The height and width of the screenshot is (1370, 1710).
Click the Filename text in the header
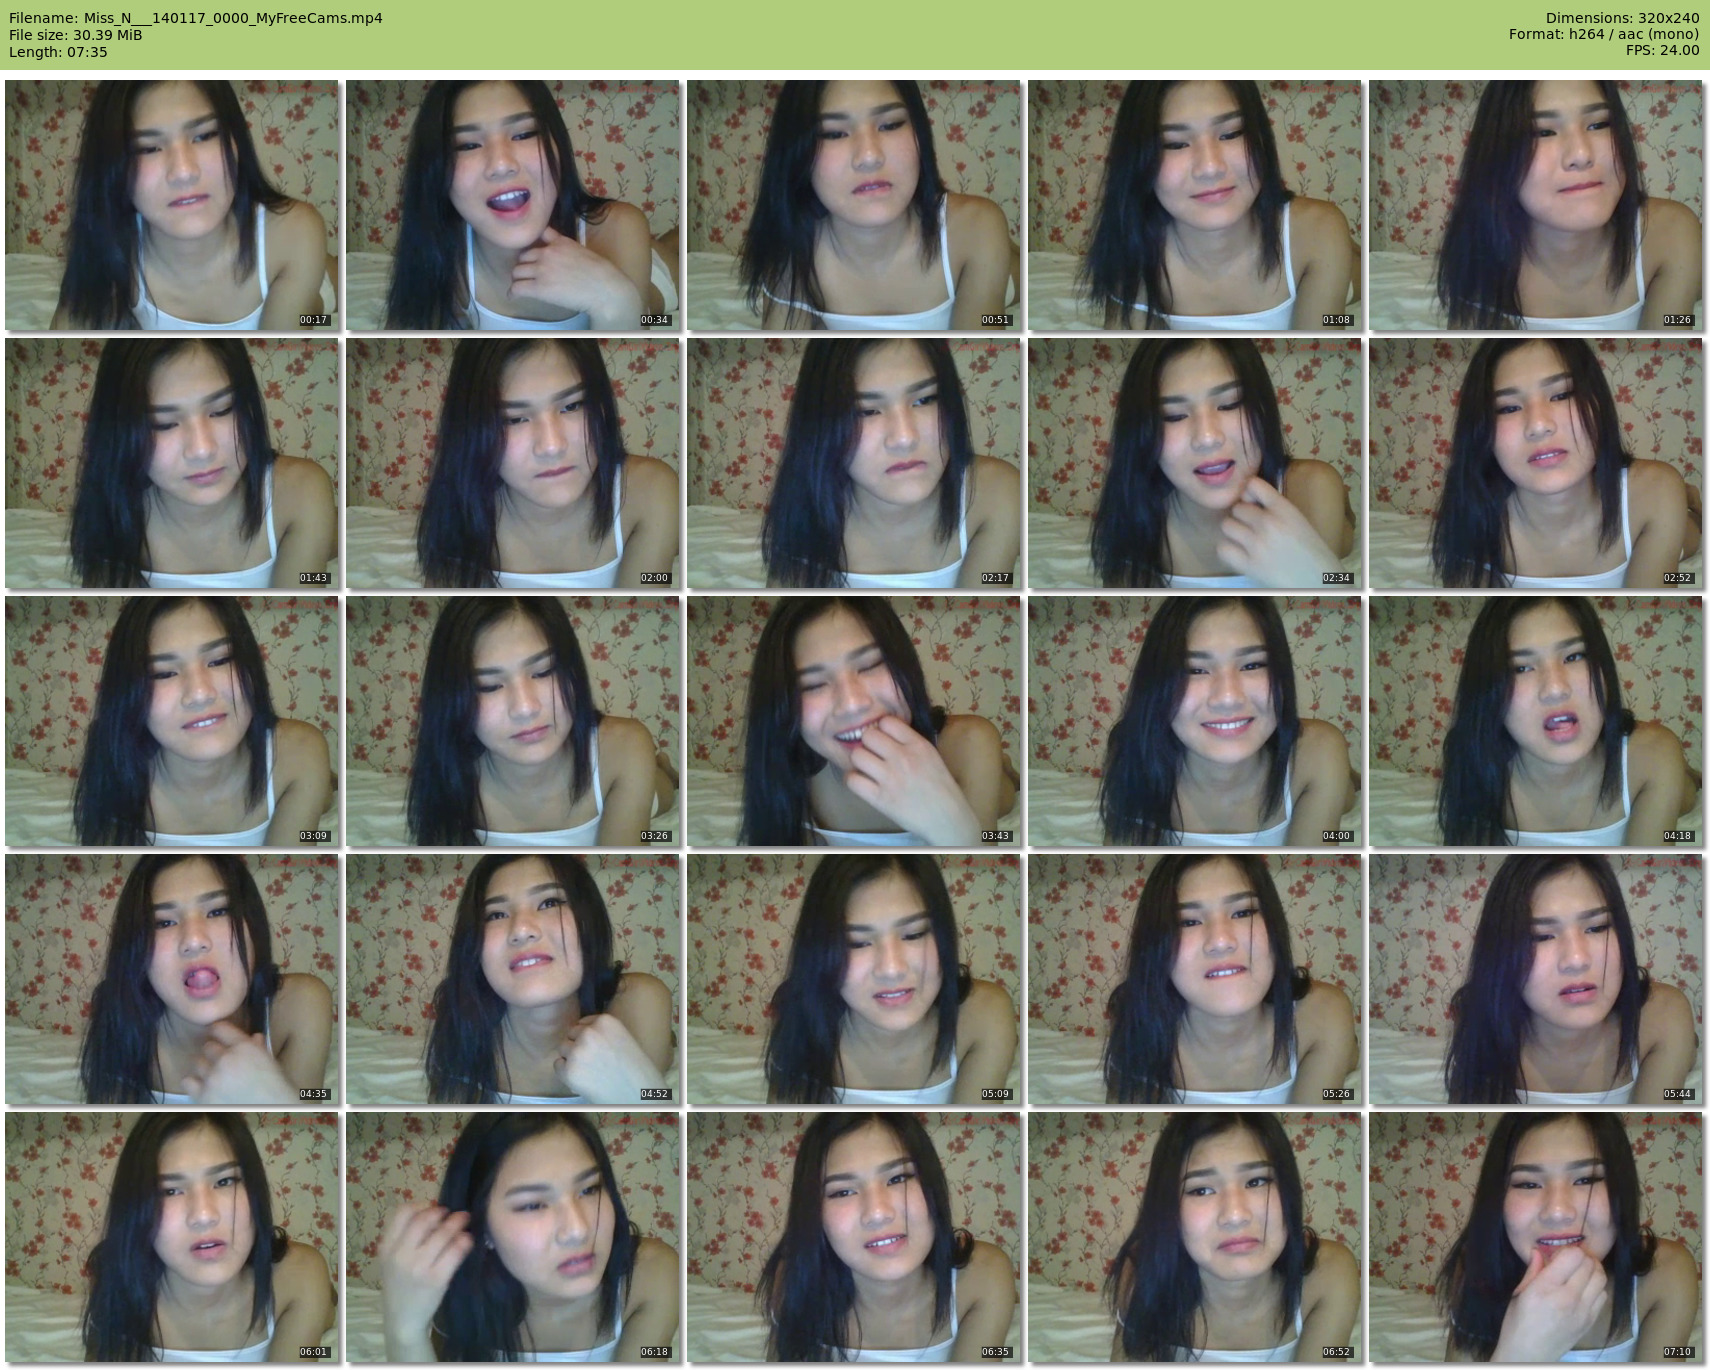click(195, 18)
